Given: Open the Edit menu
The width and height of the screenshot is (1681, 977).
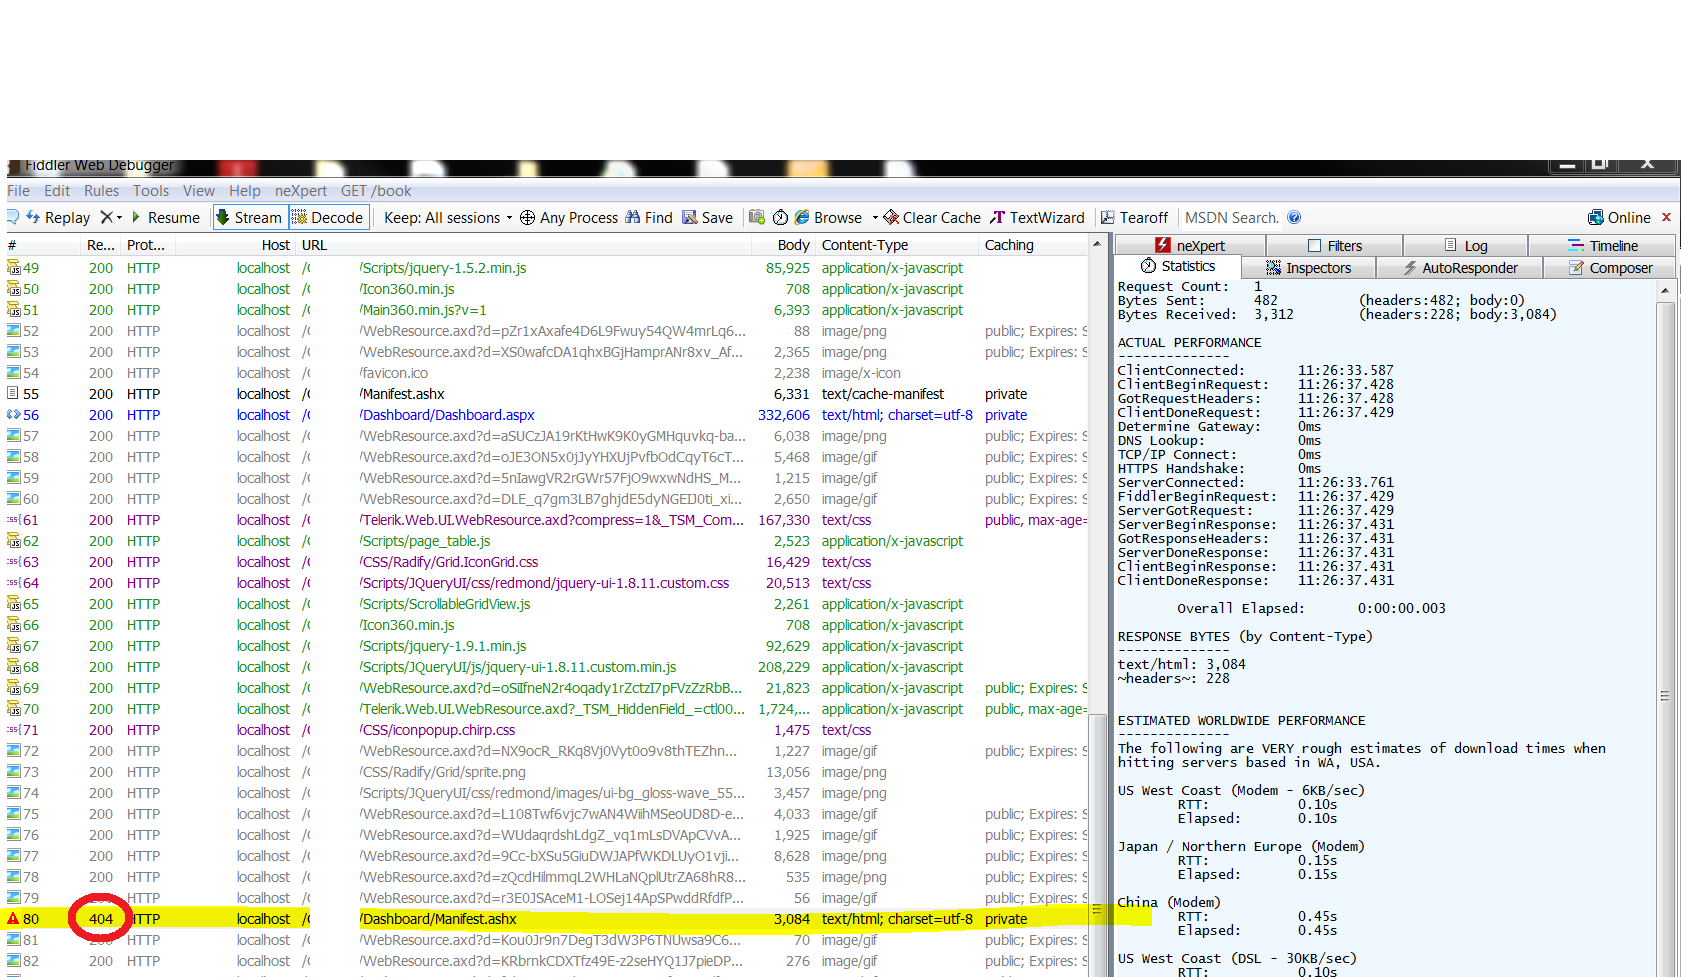Looking at the screenshot, I should pos(57,191).
